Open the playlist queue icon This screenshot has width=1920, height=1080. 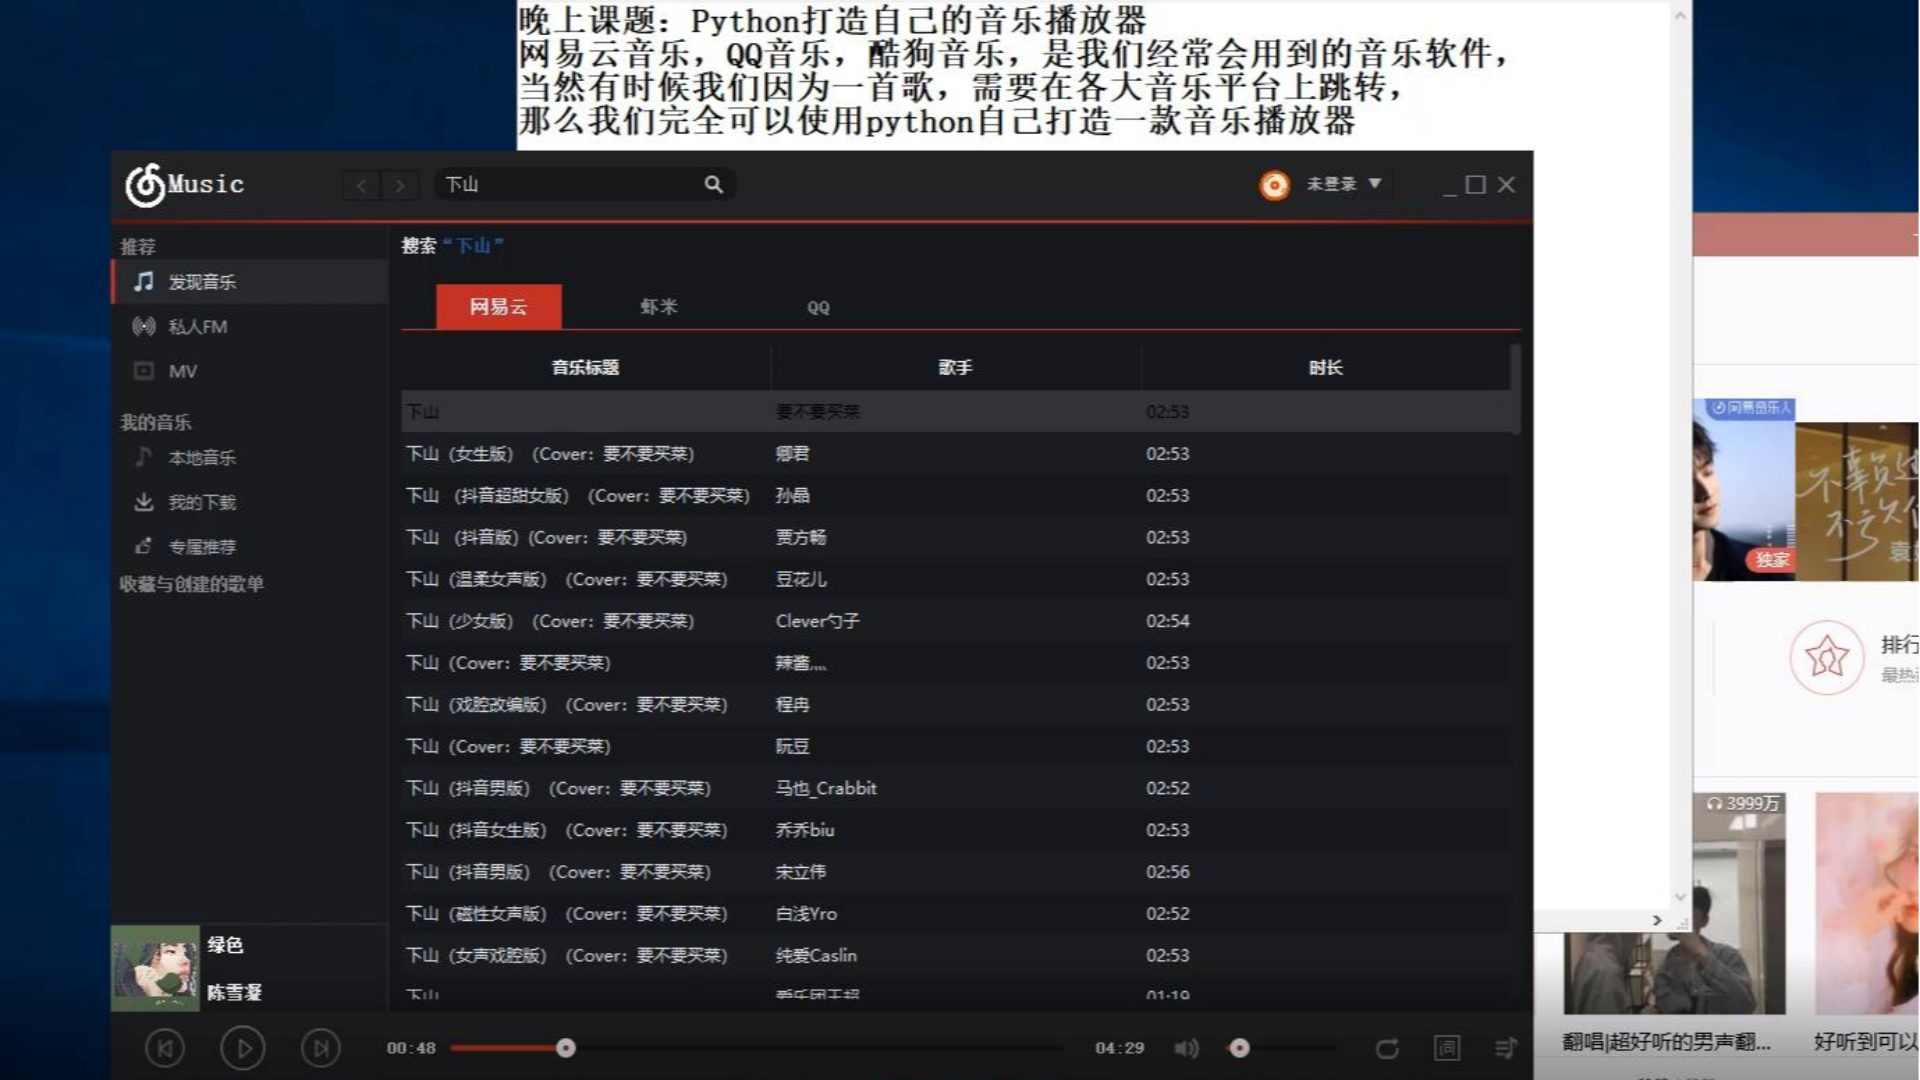tap(1505, 1048)
